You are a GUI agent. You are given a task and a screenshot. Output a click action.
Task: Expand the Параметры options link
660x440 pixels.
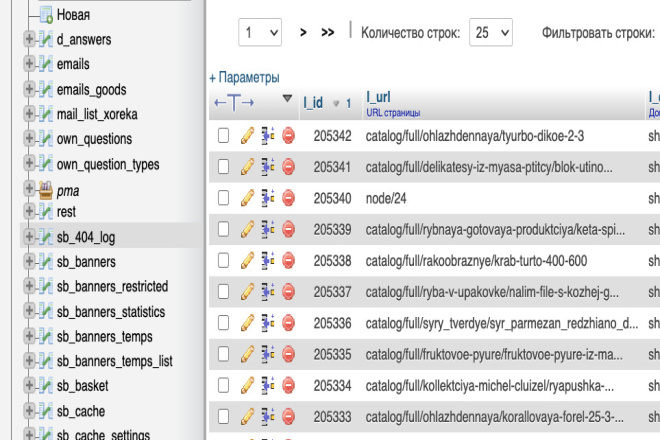245,77
